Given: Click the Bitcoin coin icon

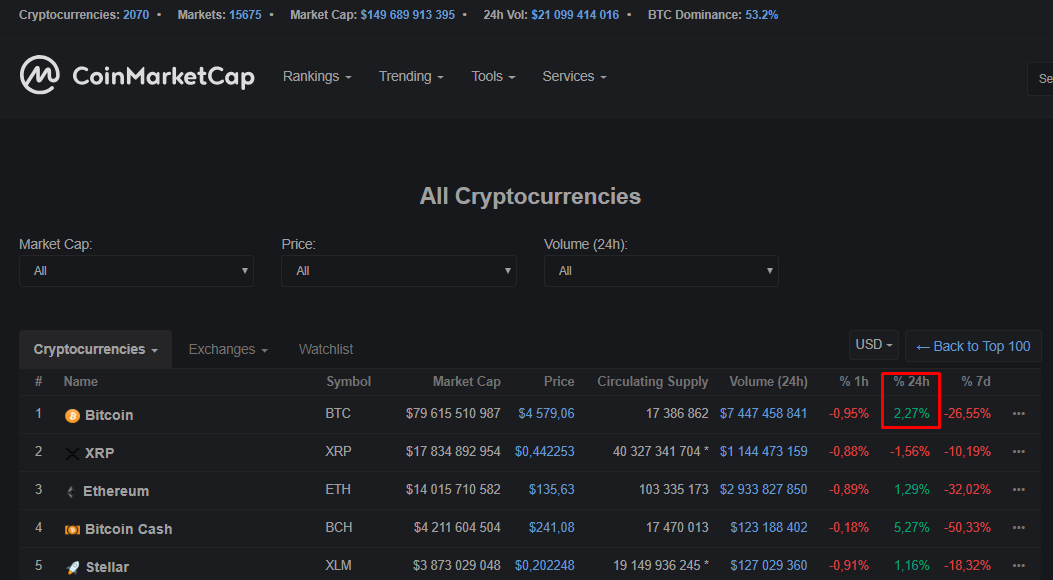Looking at the screenshot, I should 72,415.
